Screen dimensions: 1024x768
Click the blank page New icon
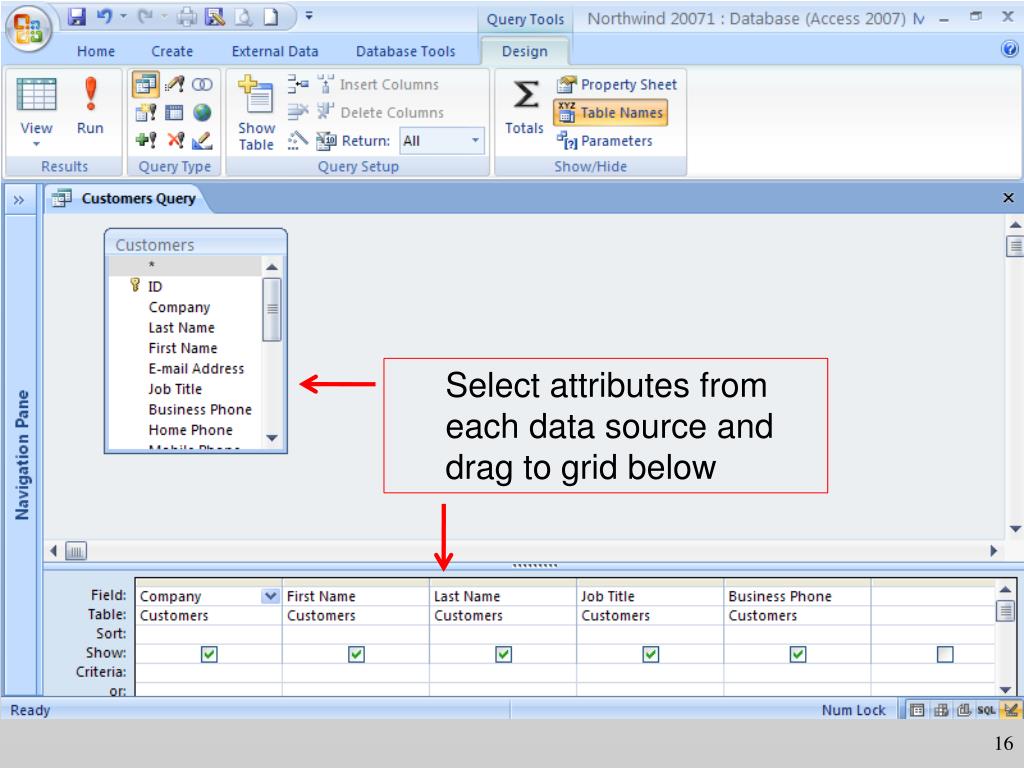[x=270, y=17]
